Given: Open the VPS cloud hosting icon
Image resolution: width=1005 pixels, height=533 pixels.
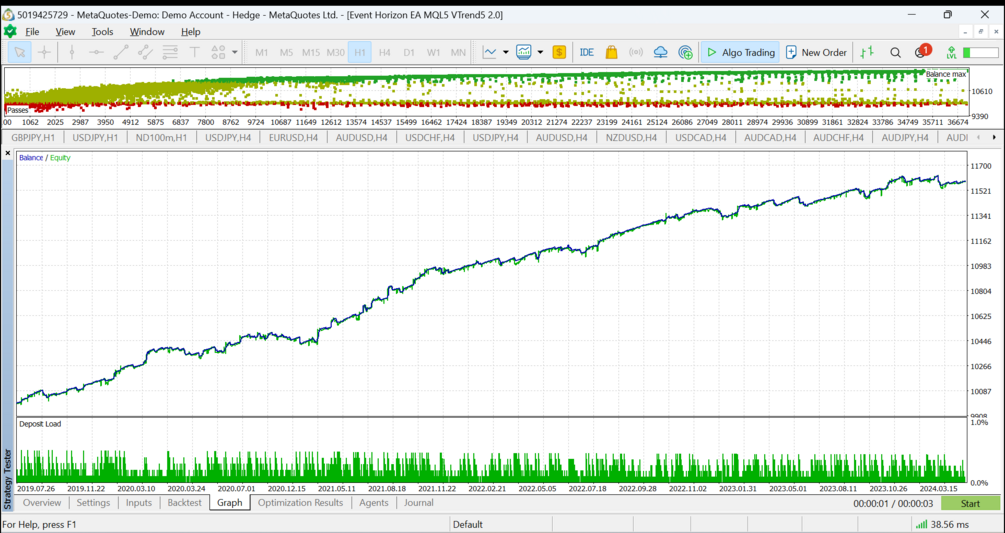Looking at the screenshot, I should (660, 53).
